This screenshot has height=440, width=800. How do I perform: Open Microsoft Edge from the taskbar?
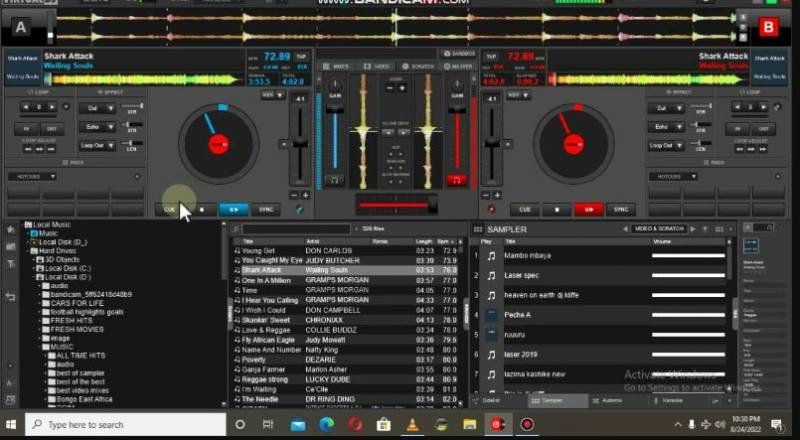click(327, 424)
